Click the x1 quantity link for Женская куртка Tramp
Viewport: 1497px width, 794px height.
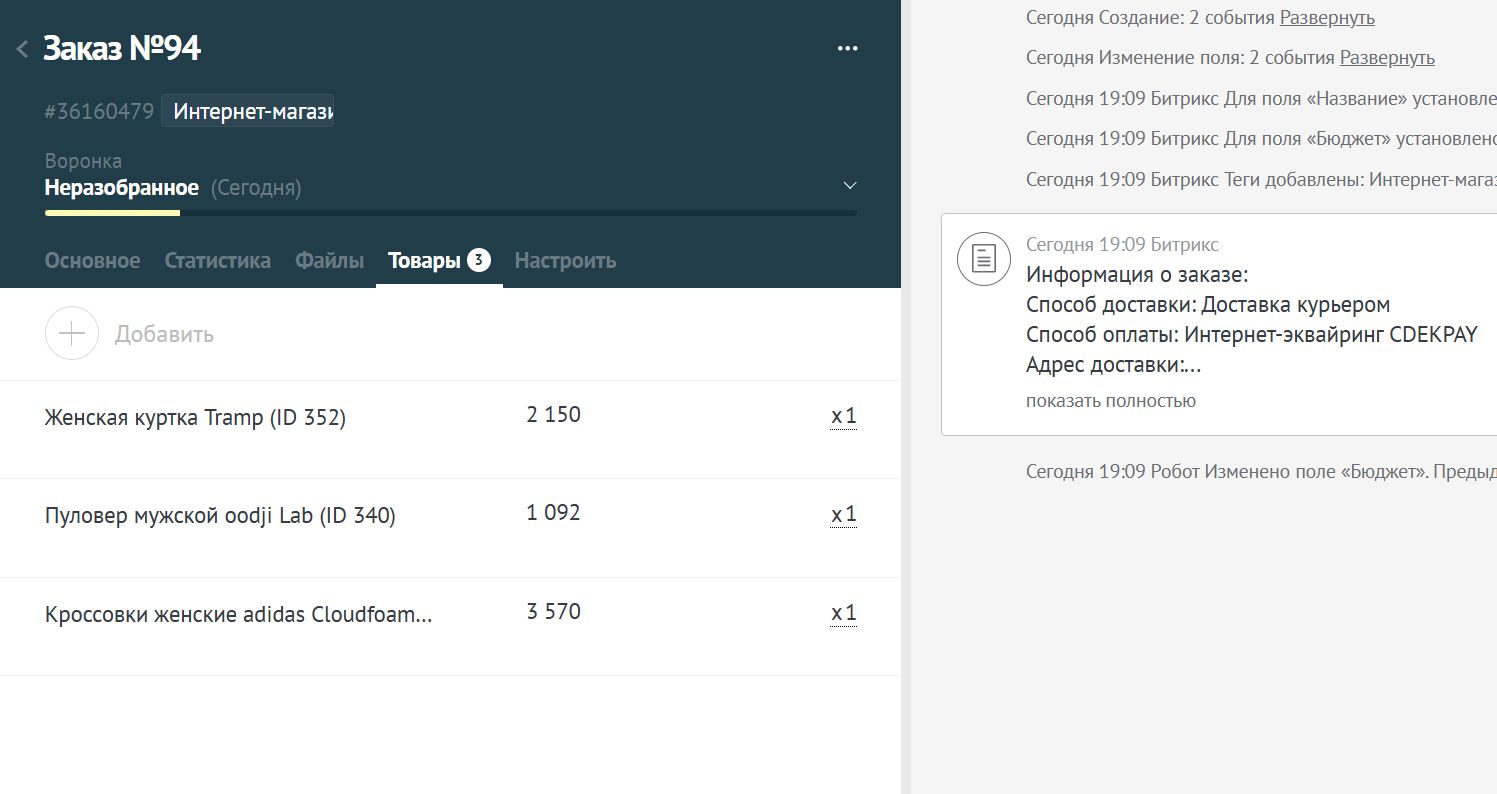(842, 416)
